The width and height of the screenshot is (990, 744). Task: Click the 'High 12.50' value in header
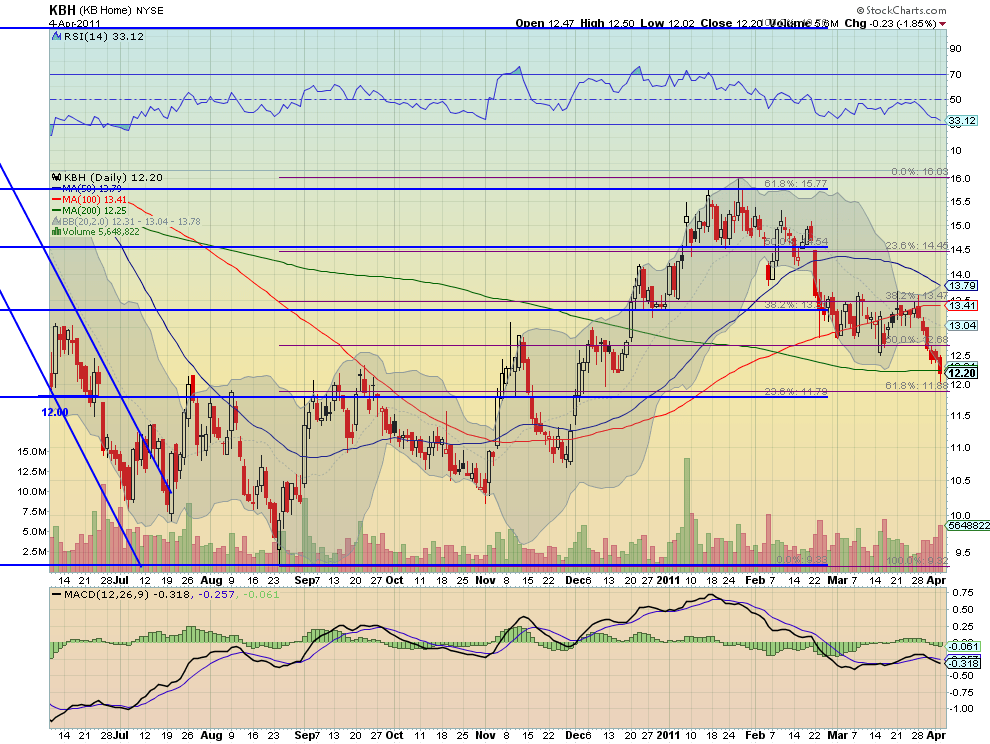point(607,23)
